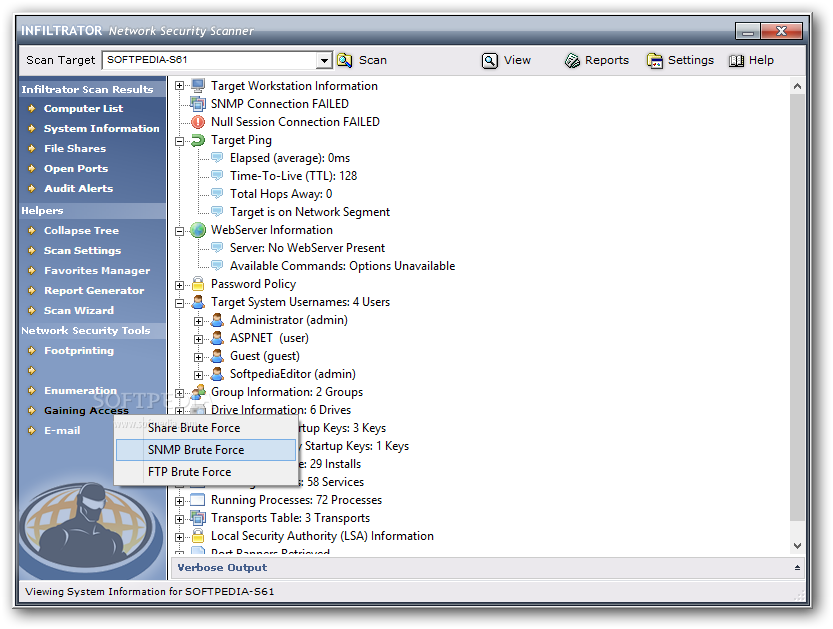
Task: Click Target Workstation Information computer icon
Action: click(198, 86)
